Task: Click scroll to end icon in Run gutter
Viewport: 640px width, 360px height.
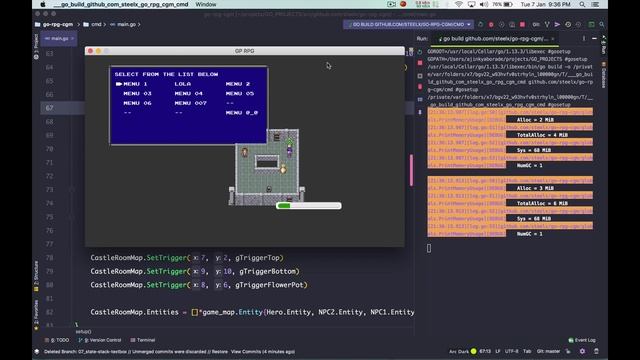Action: 420,111
